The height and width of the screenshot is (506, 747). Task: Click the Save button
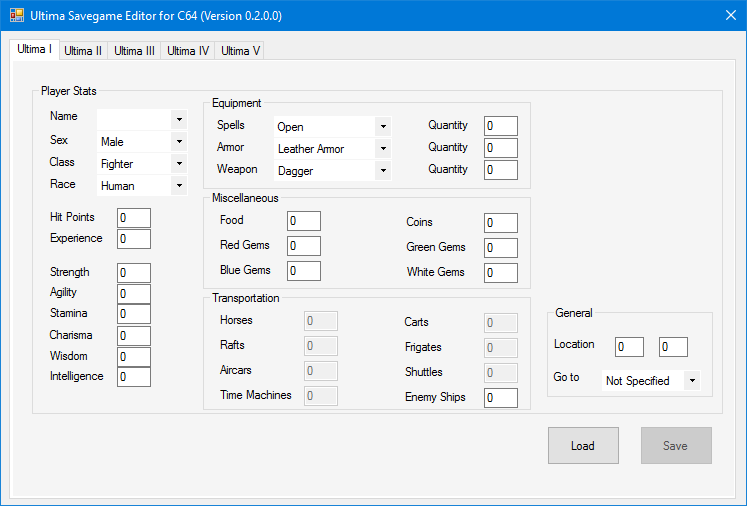coord(676,445)
